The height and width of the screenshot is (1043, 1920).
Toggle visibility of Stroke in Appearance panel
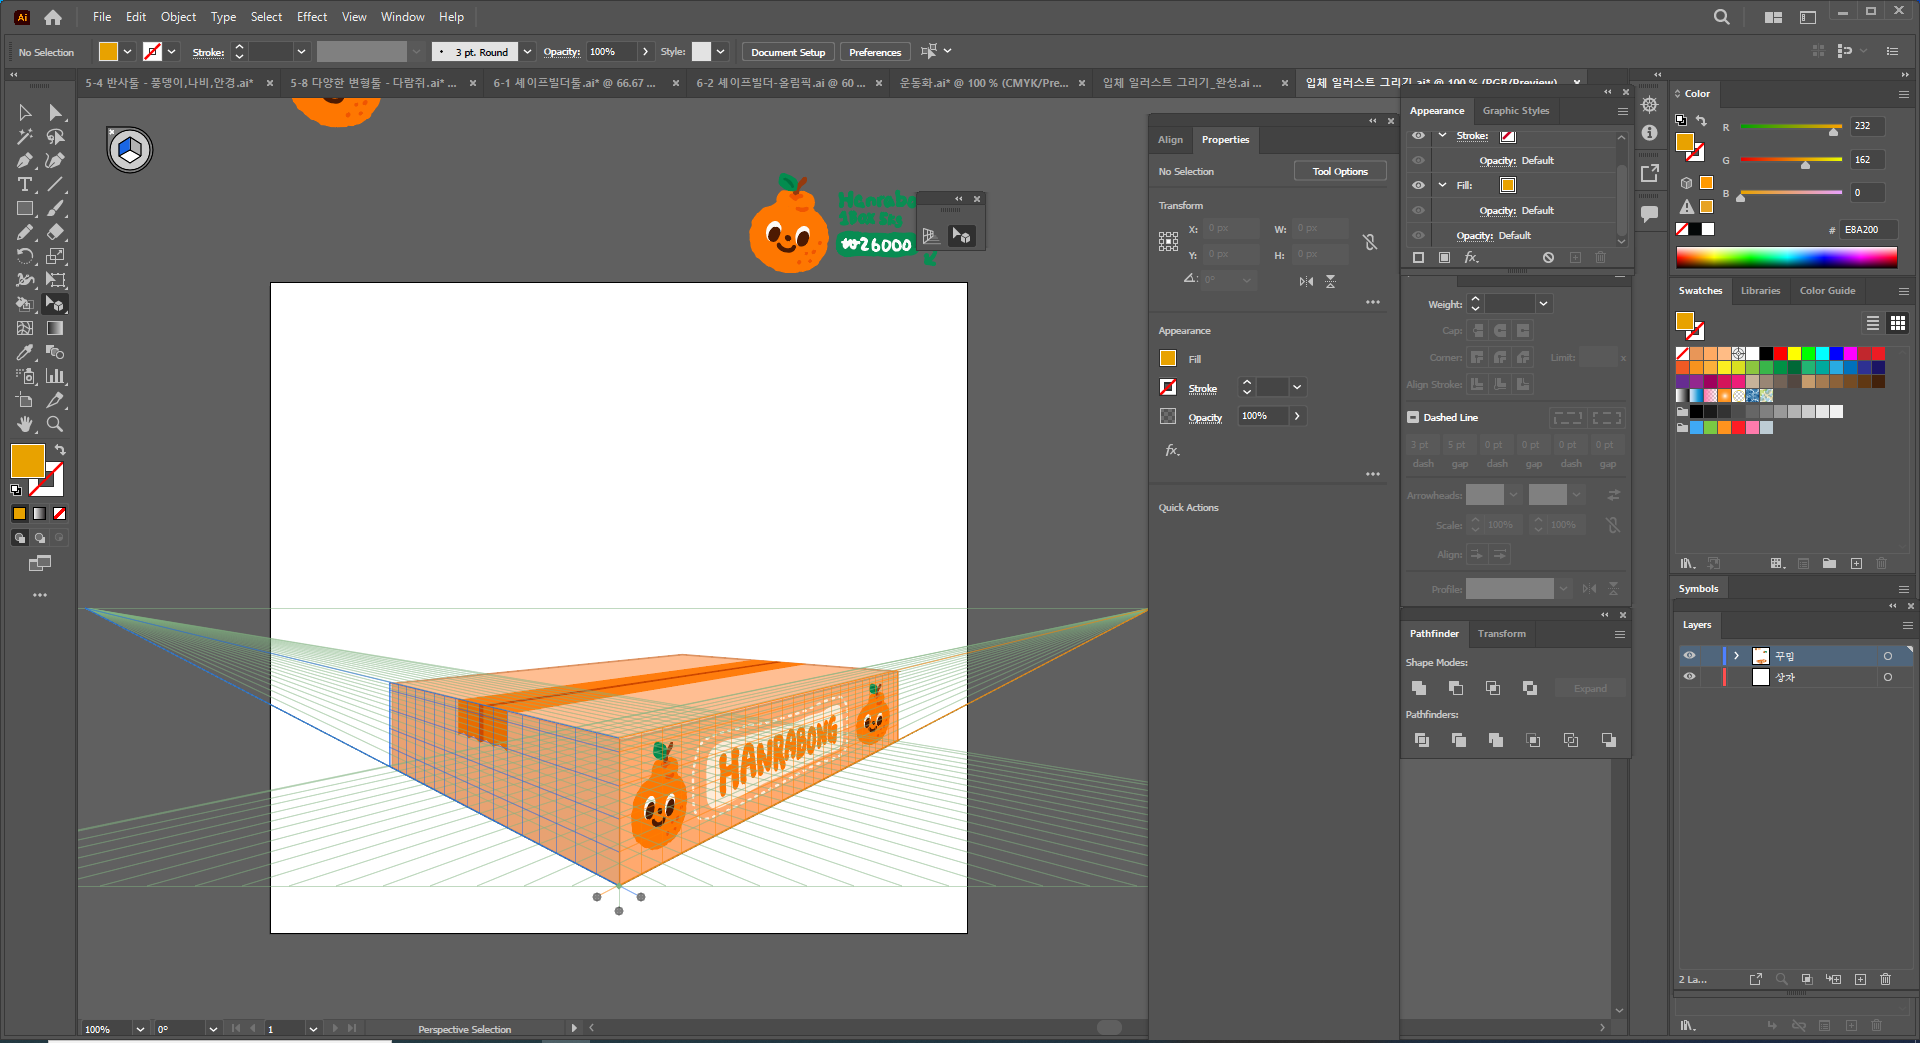[x=1418, y=136]
